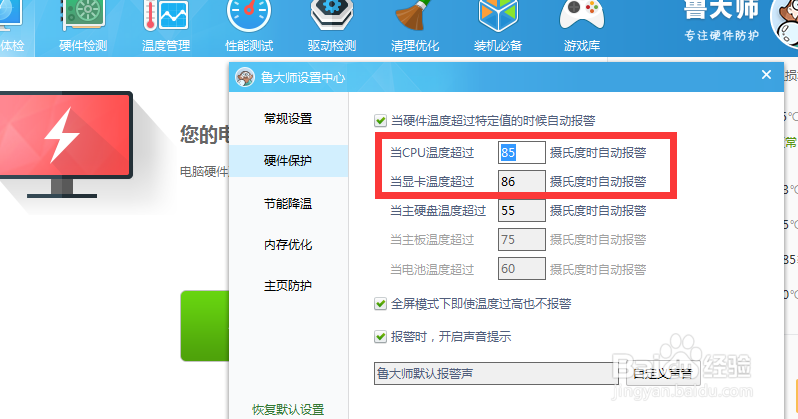
Task: Open 驱动检测 driver detection icon
Action: (x=332, y=16)
